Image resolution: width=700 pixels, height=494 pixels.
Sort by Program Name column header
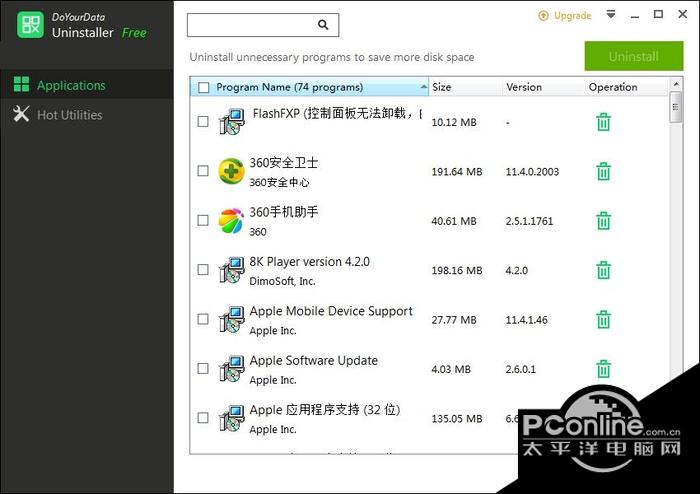tap(309, 87)
